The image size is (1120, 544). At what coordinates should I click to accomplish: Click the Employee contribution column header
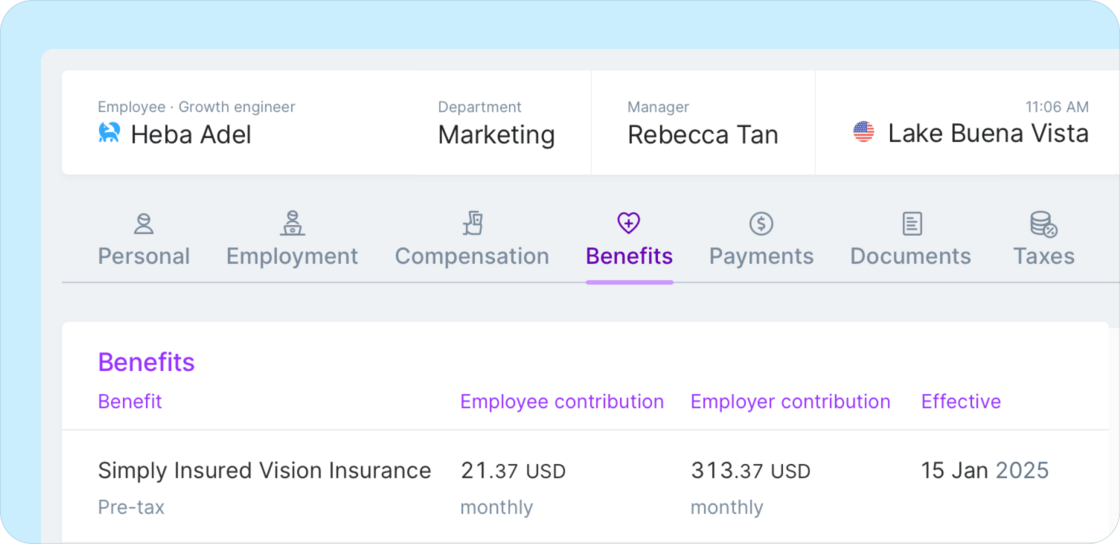[x=562, y=401]
